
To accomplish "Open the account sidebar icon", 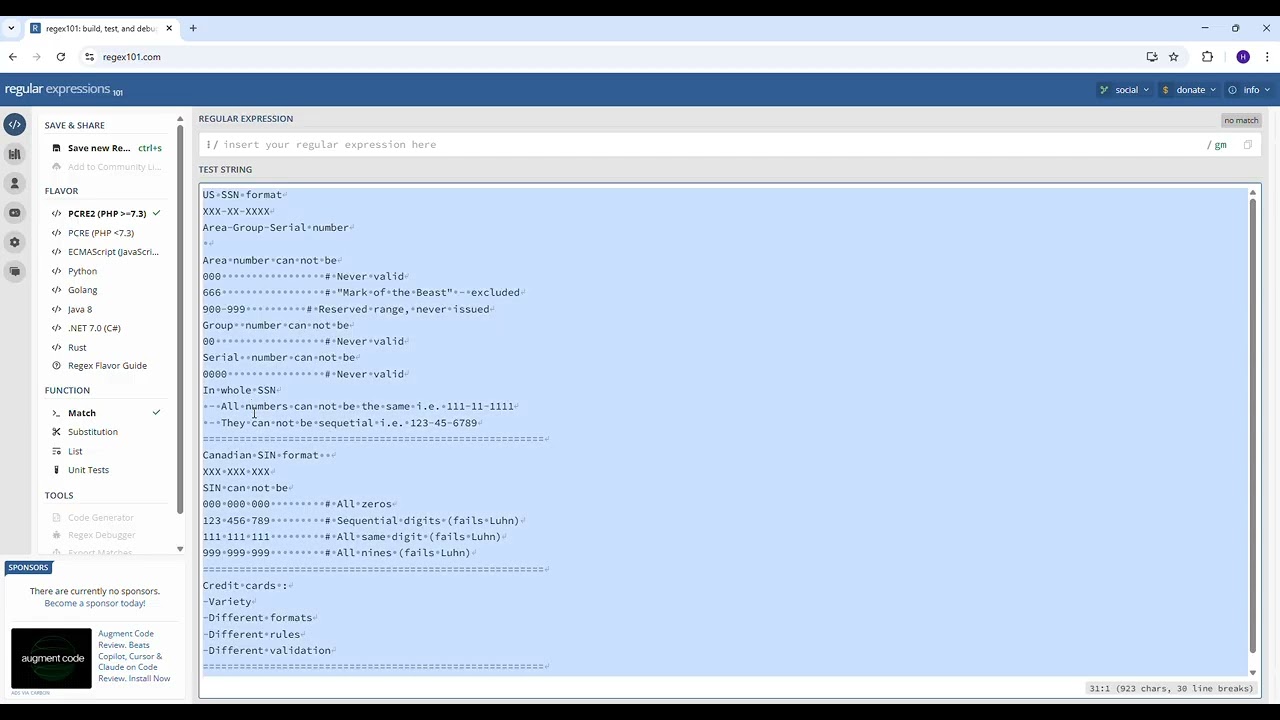I will point(14,184).
